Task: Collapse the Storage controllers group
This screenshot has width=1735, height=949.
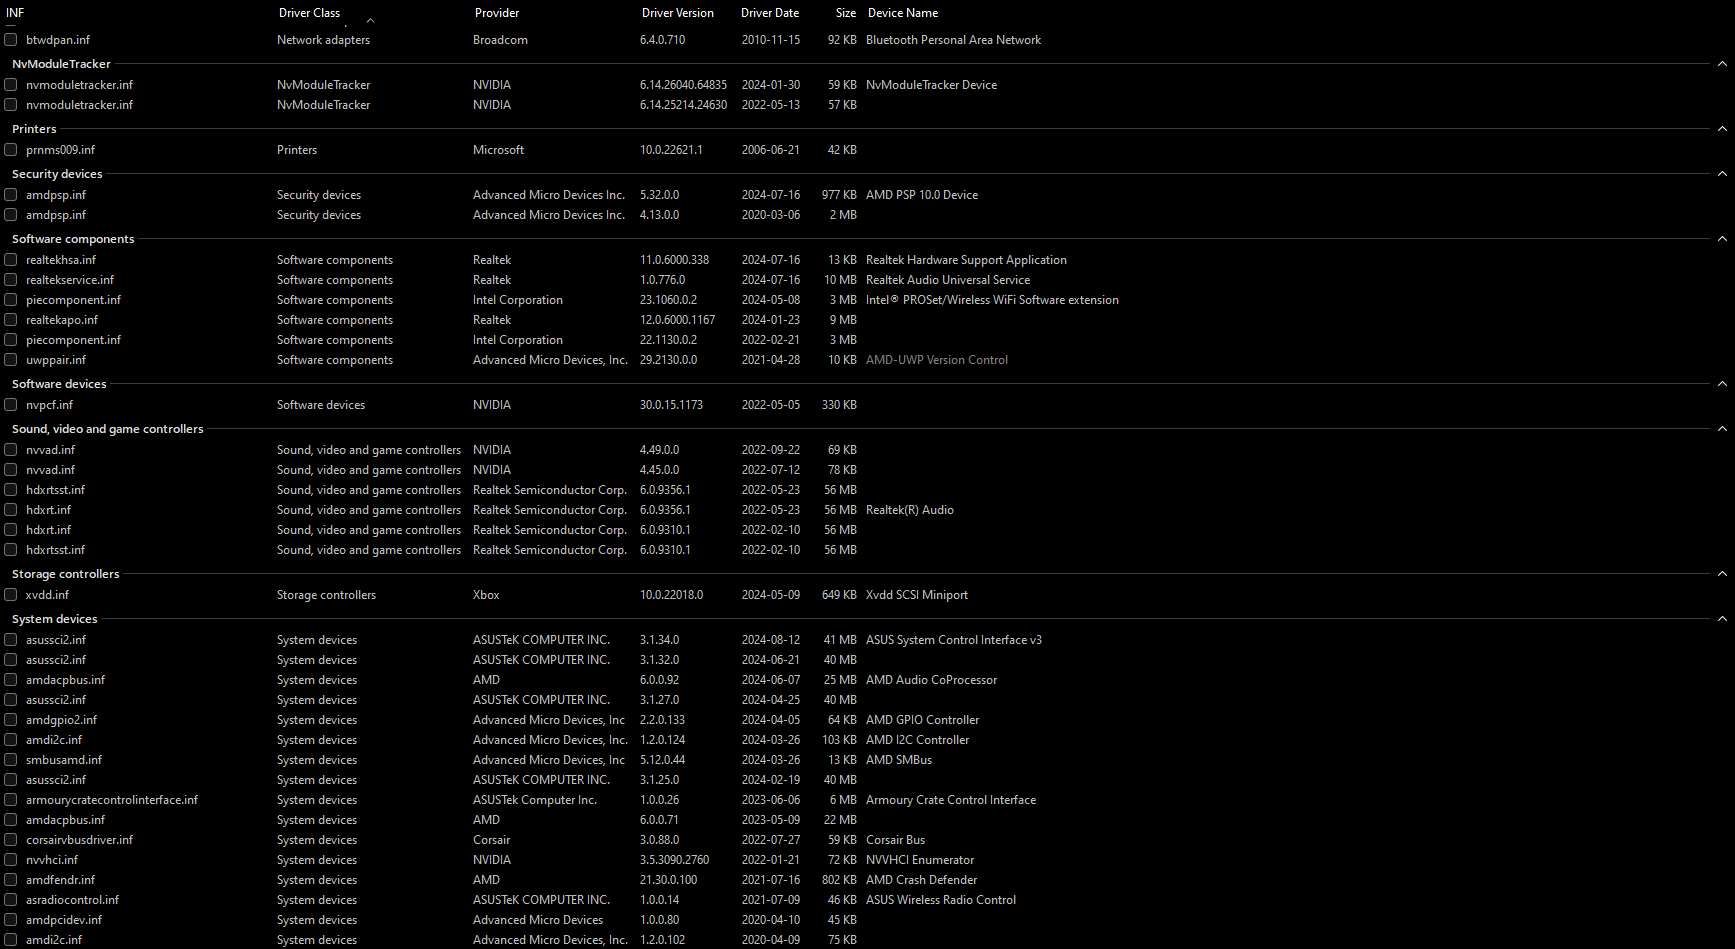Action: click(x=1722, y=574)
